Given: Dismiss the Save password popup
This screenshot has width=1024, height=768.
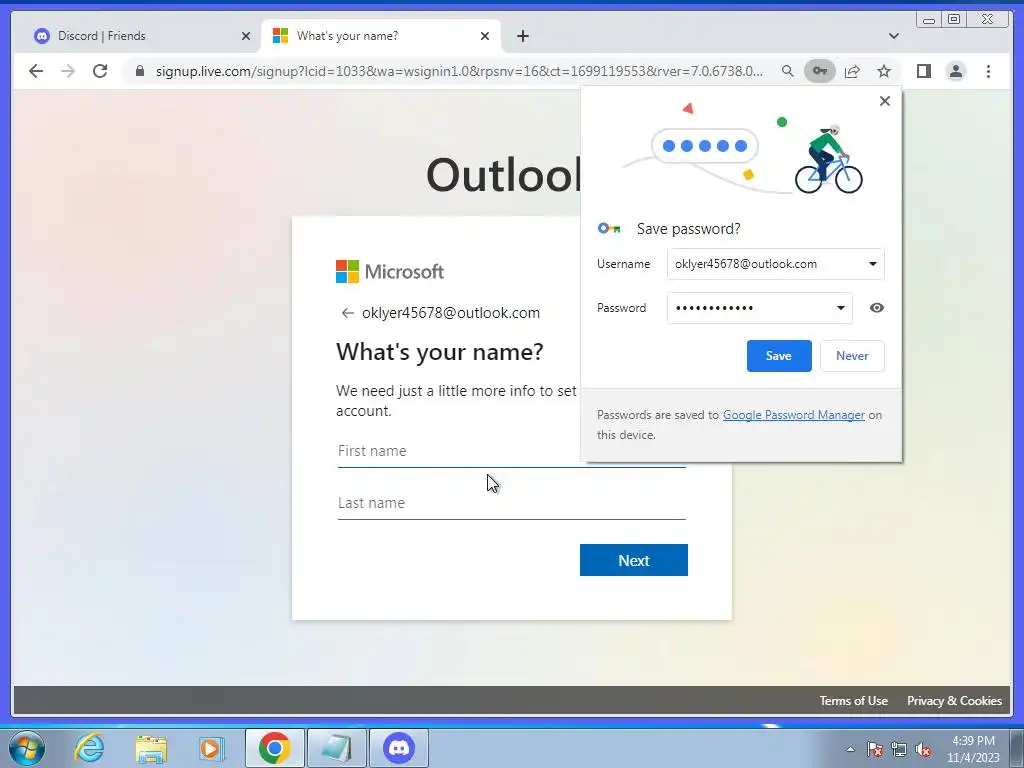Looking at the screenshot, I should 884,101.
